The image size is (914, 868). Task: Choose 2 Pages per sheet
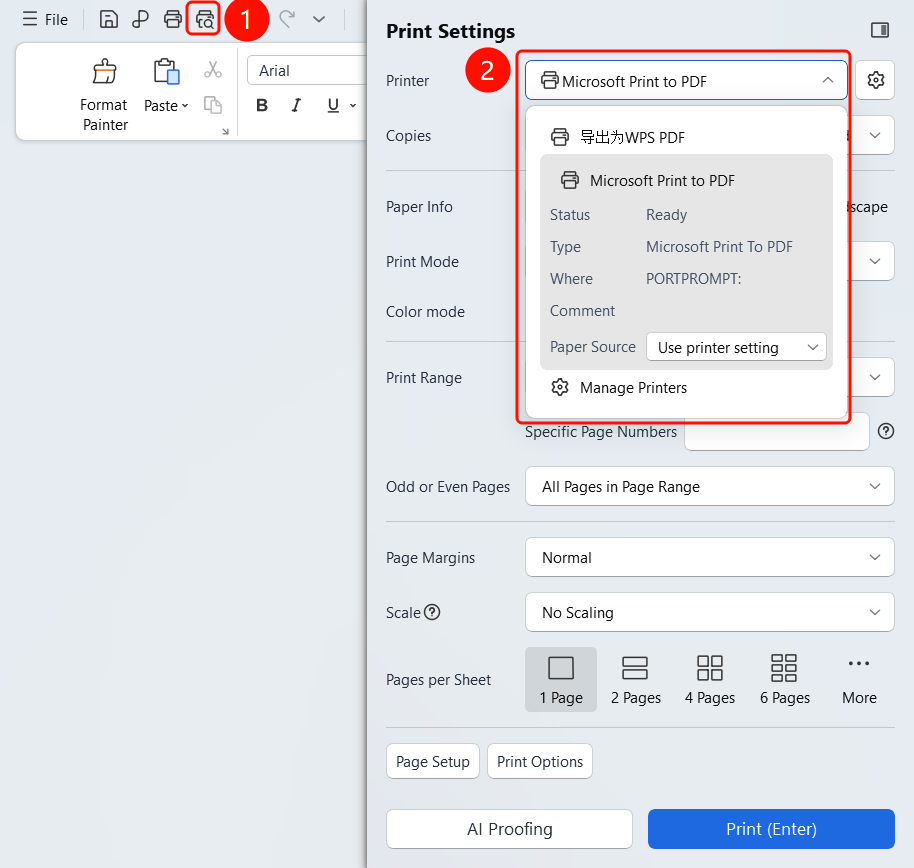[x=635, y=679]
